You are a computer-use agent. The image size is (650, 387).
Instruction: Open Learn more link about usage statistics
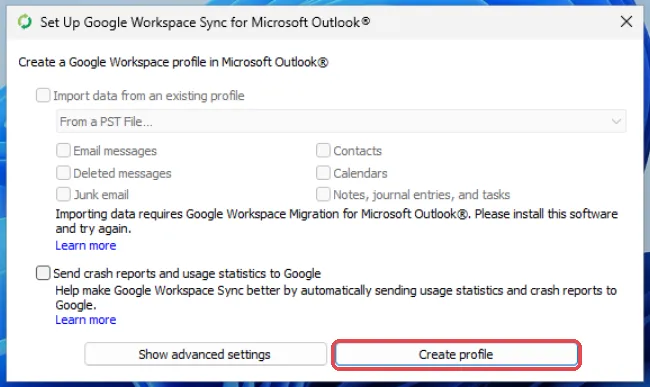click(x=86, y=320)
